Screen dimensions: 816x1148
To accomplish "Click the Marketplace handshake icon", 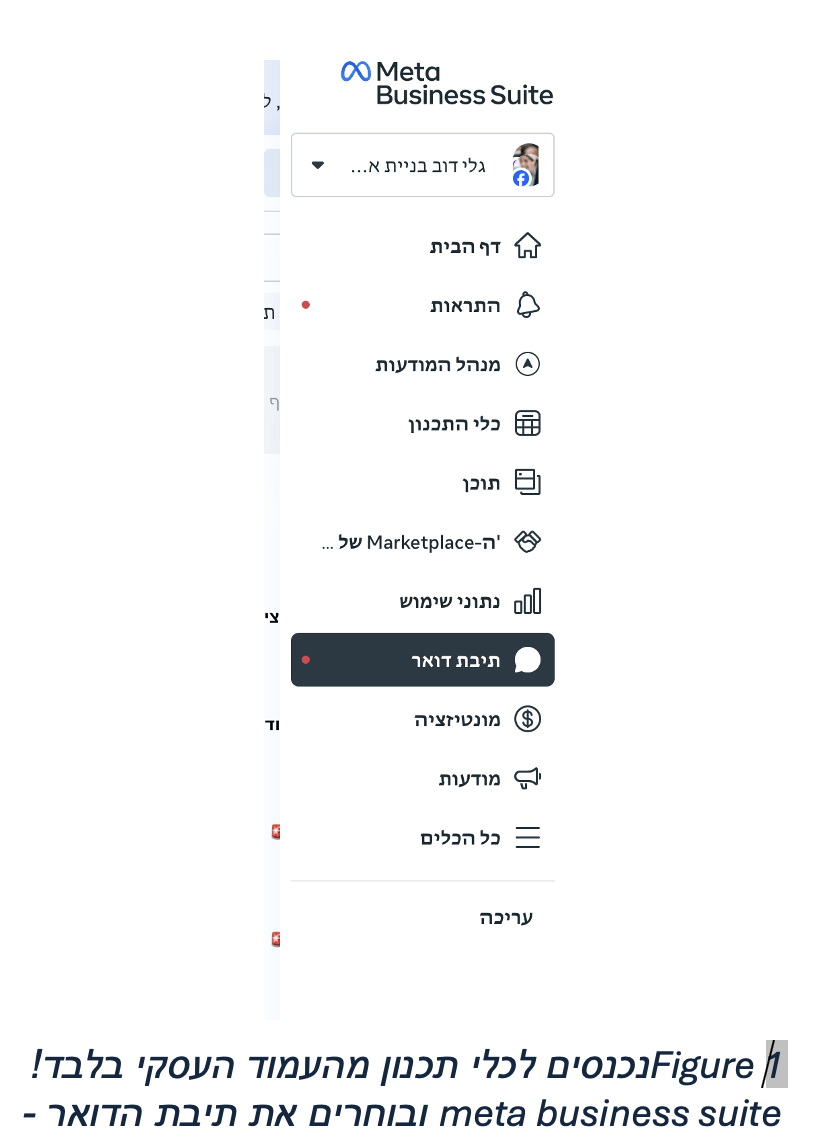I will coord(527,542).
